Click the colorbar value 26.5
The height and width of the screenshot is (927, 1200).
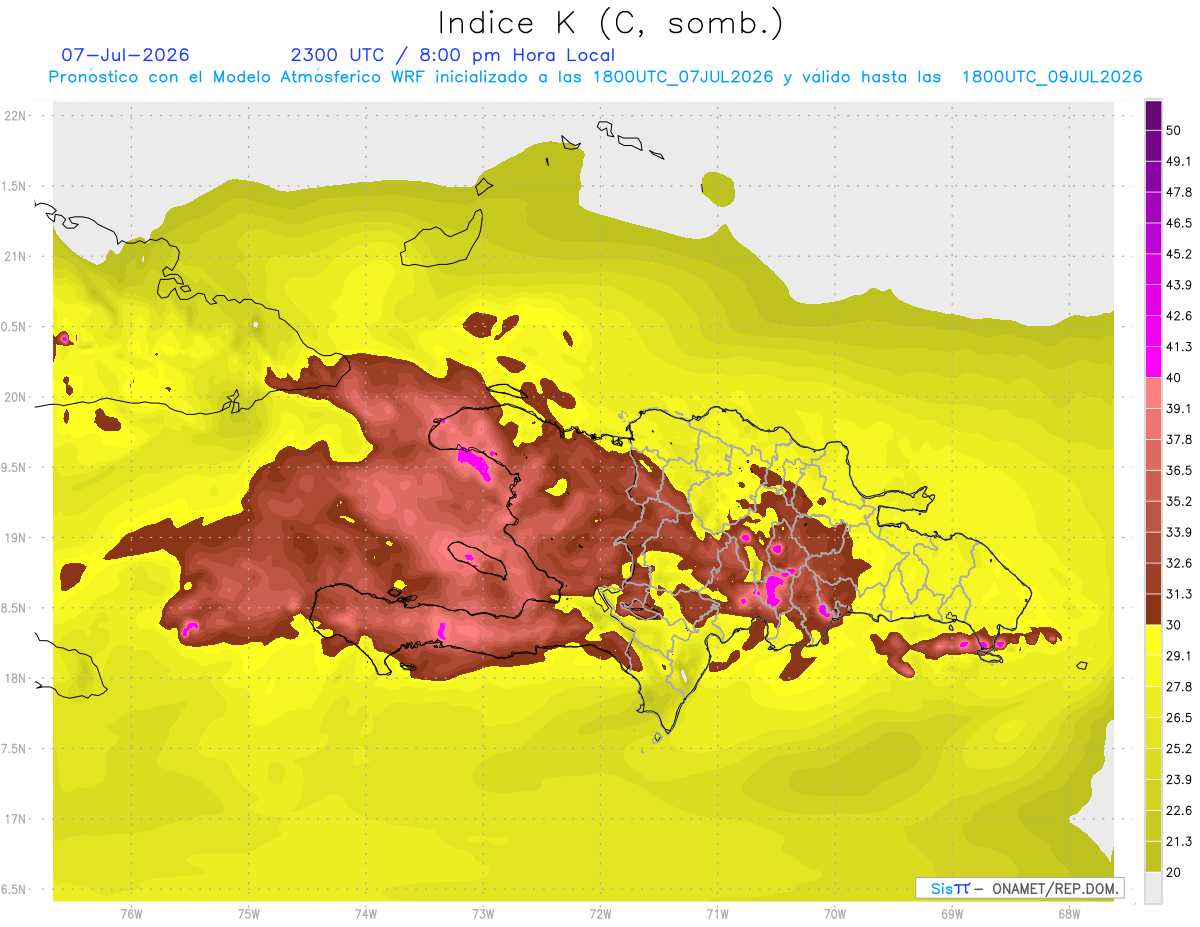[1178, 718]
